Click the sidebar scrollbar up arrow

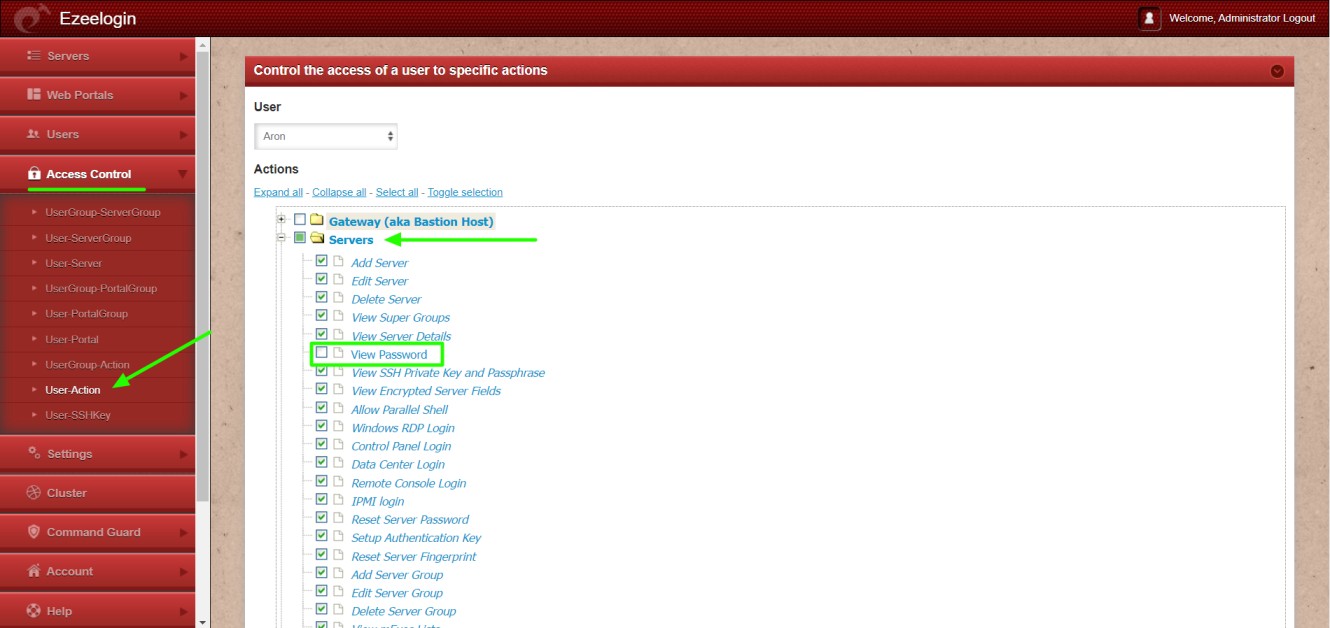pyautogui.click(x=204, y=45)
